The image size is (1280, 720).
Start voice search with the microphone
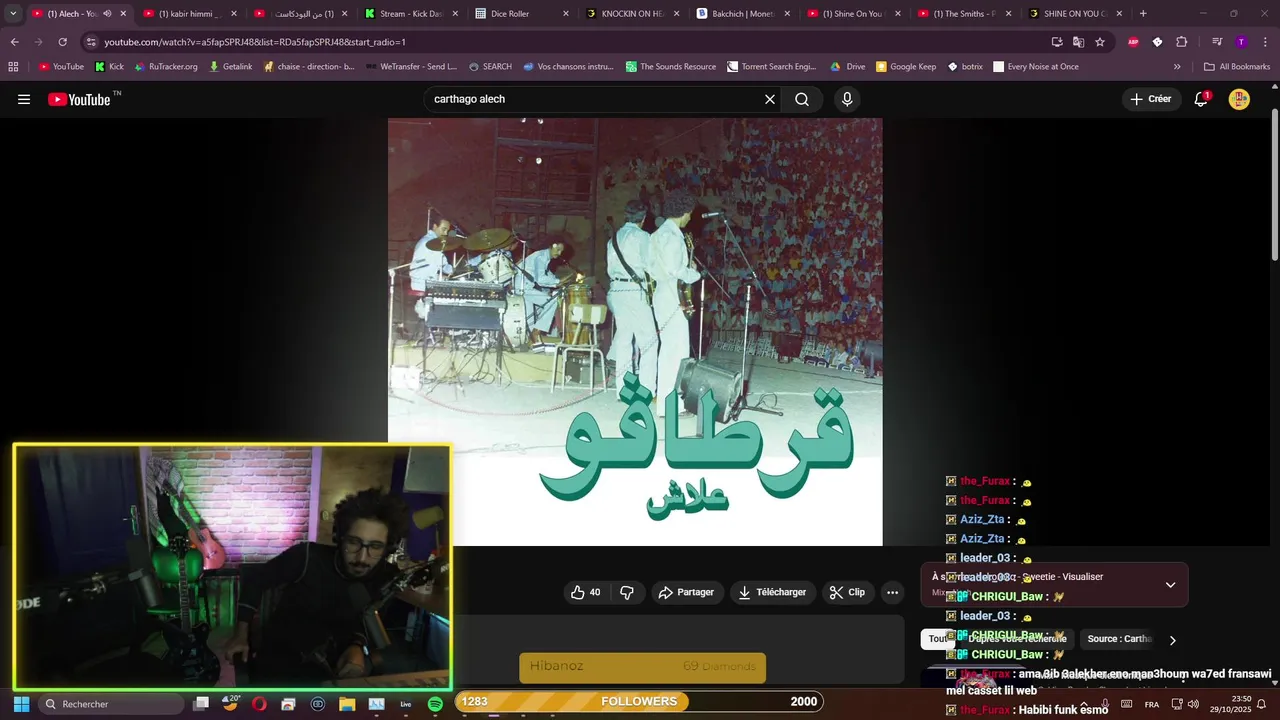pos(847,99)
